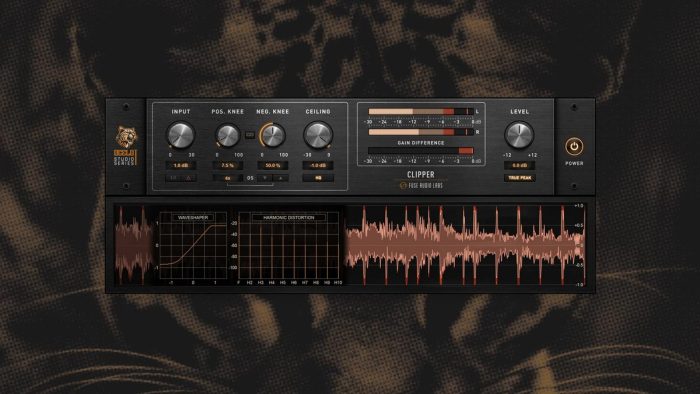
Task: Click the second button right of OS label
Action: coord(281,178)
